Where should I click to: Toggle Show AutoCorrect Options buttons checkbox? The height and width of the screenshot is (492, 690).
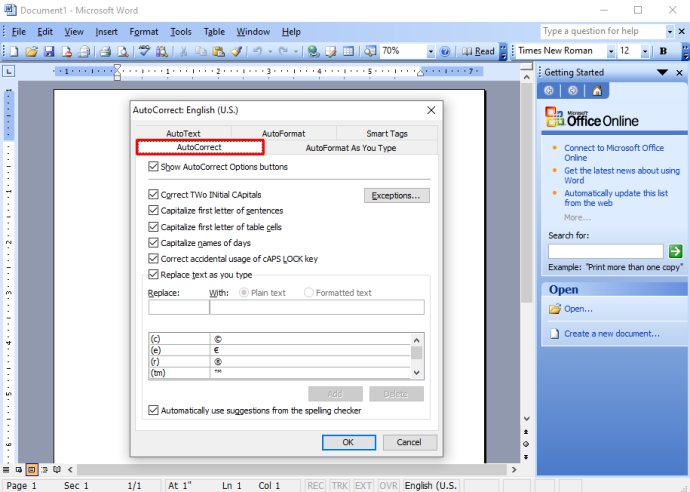tap(153, 167)
